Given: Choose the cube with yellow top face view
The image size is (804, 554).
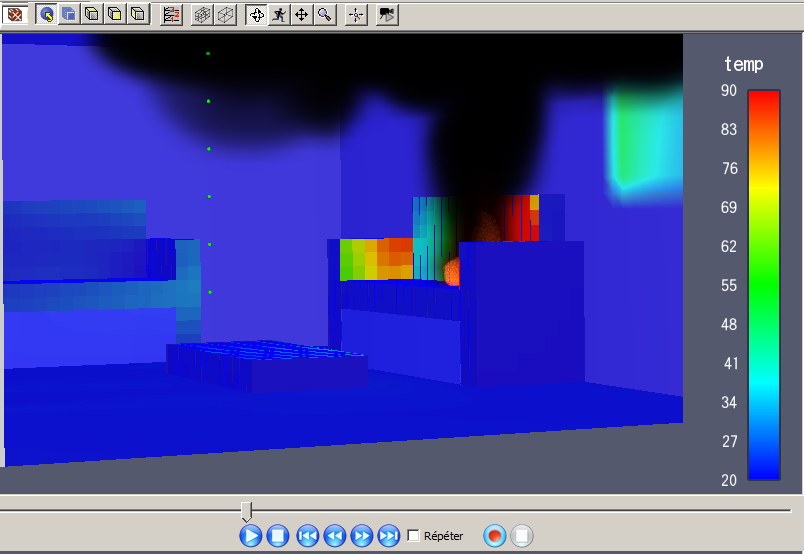Looking at the screenshot, I should pyautogui.click(x=92, y=14).
